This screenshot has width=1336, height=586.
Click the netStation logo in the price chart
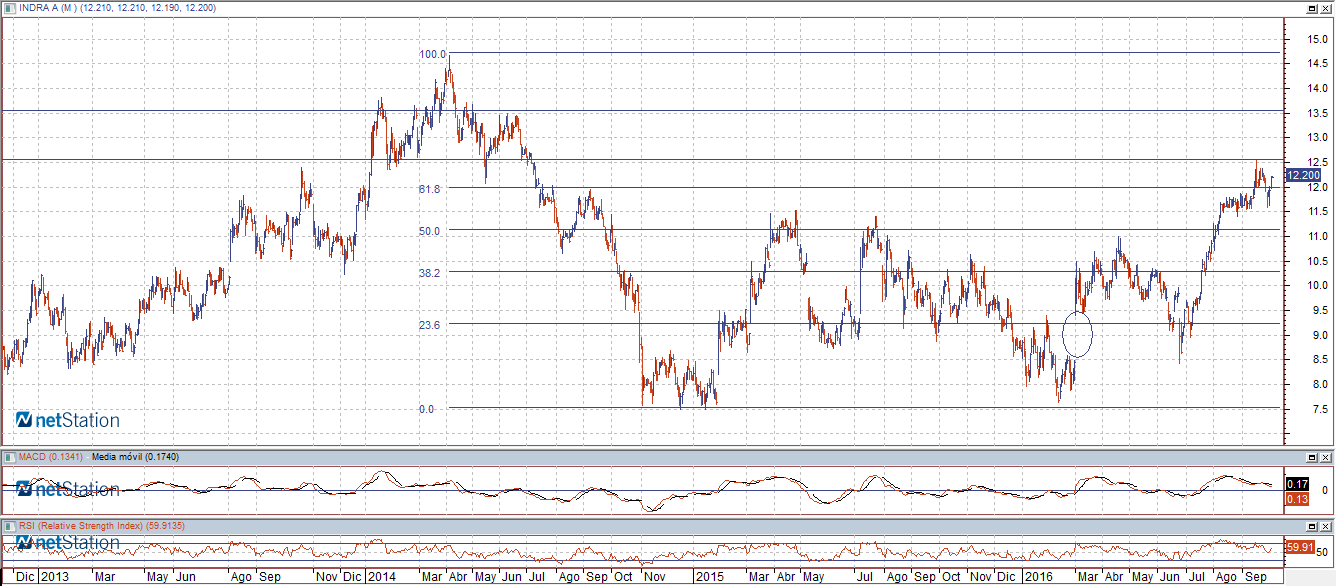(x=68, y=420)
